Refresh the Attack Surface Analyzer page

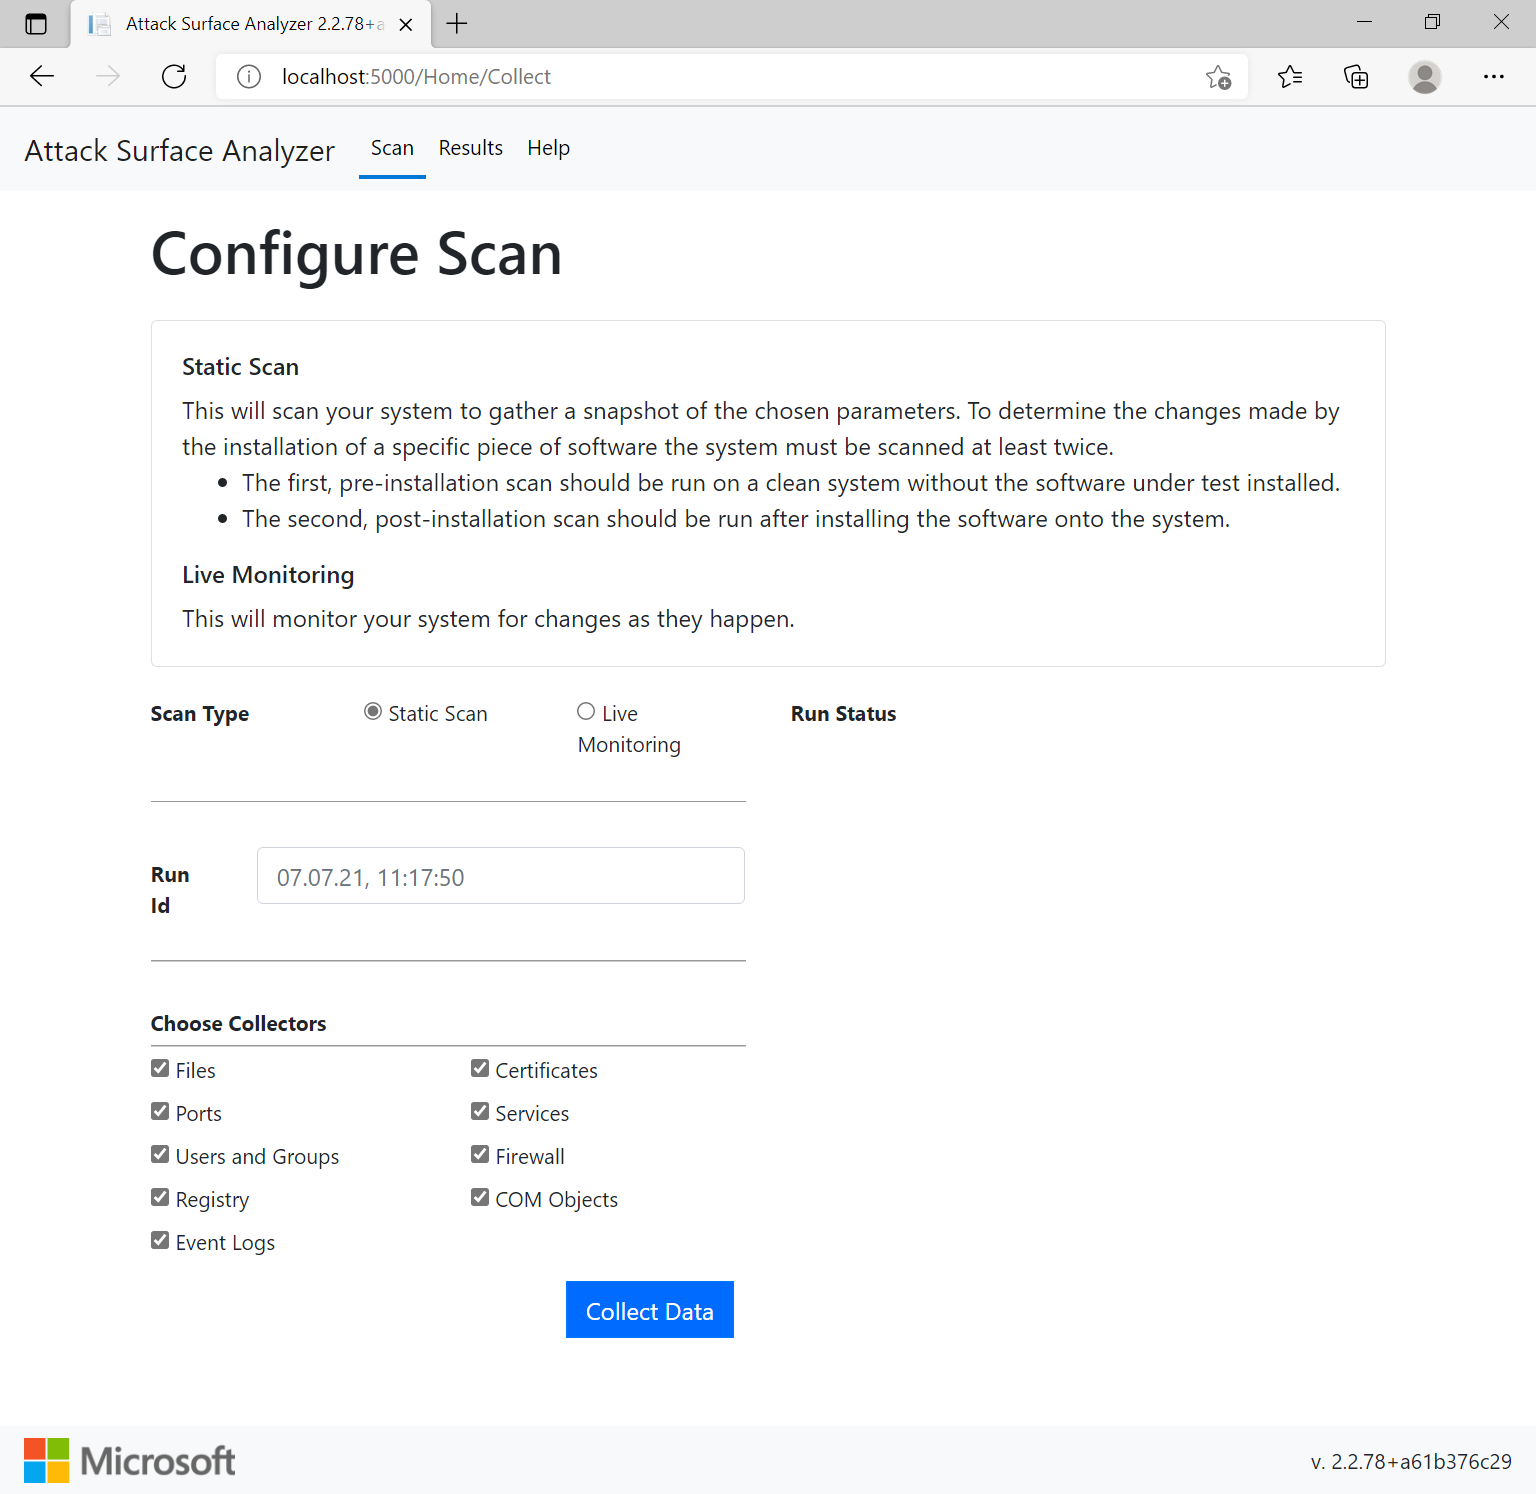pyautogui.click(x=173, y=76)
